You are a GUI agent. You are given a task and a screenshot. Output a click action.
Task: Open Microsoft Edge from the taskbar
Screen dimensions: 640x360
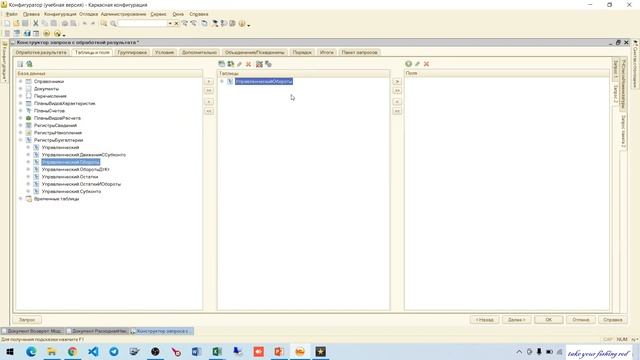pos(31,351)
